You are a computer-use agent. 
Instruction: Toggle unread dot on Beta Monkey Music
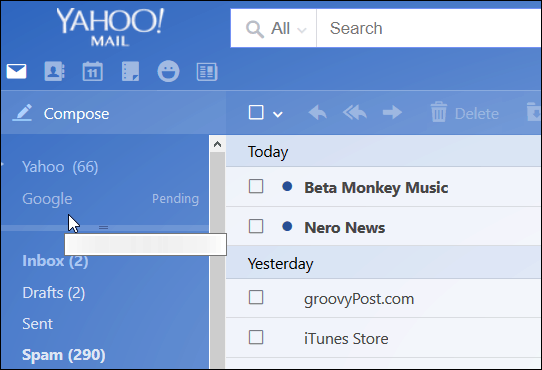(x=287, y=186)
